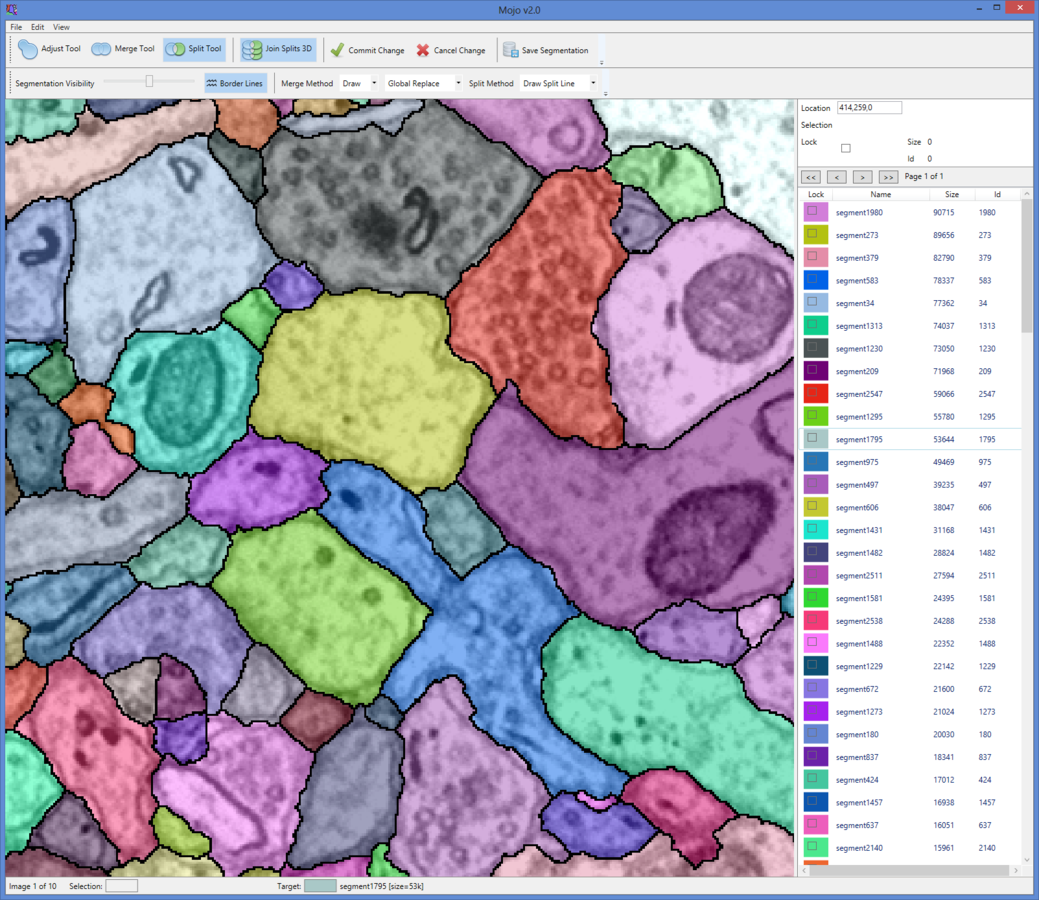This screenshot has height=900, width=1039.
Task: Lock segment1295 via its checkbox
Action: pos(812,415)
